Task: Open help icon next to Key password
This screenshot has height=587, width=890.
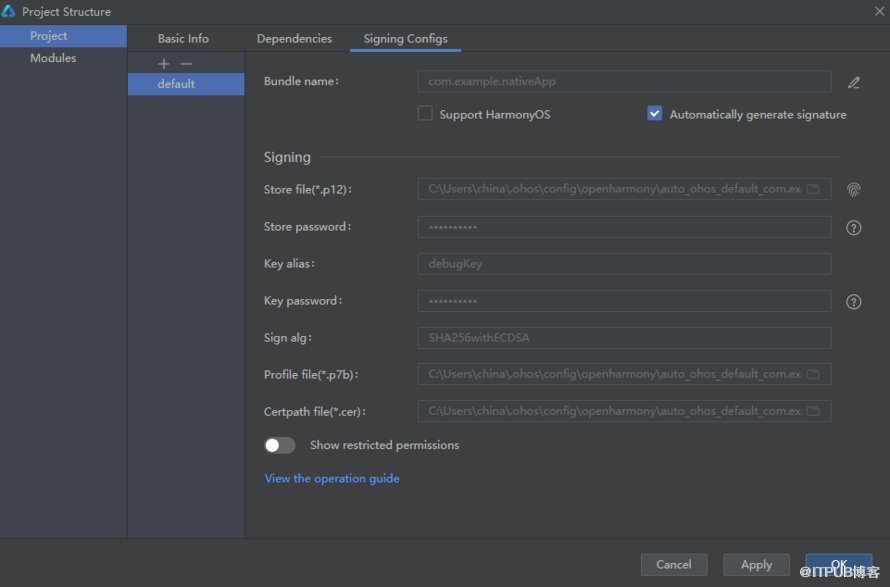Action: click(x=854, y=301)
